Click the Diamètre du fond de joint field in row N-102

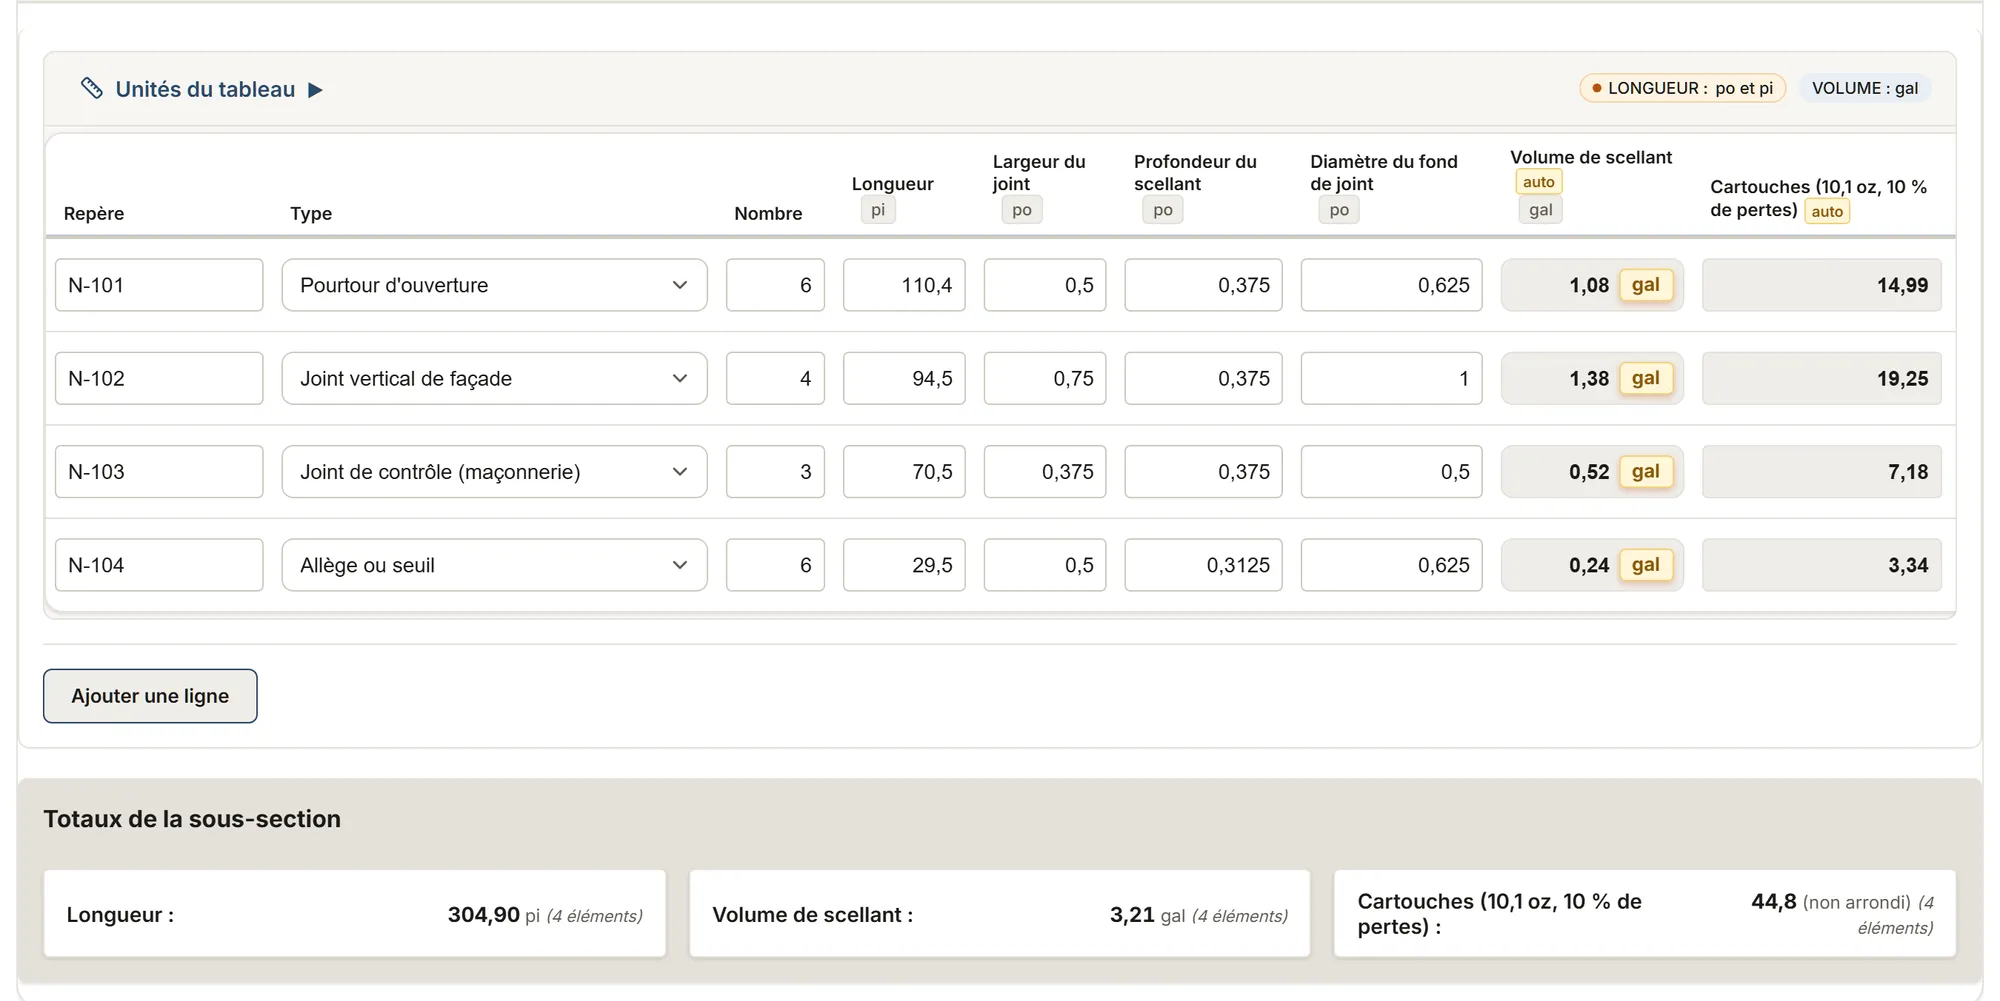click(x=1391, y=378)
